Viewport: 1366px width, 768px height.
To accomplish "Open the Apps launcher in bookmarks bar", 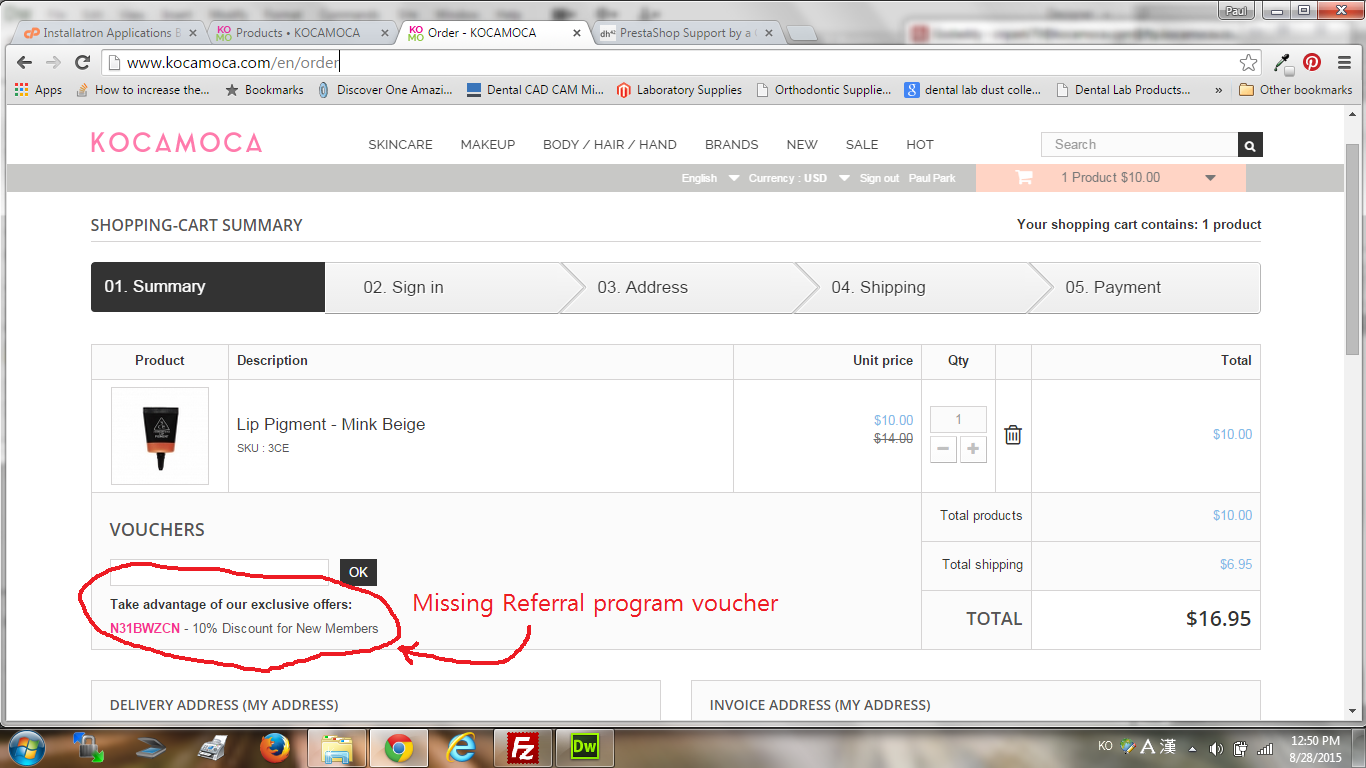I will (39, 90).
